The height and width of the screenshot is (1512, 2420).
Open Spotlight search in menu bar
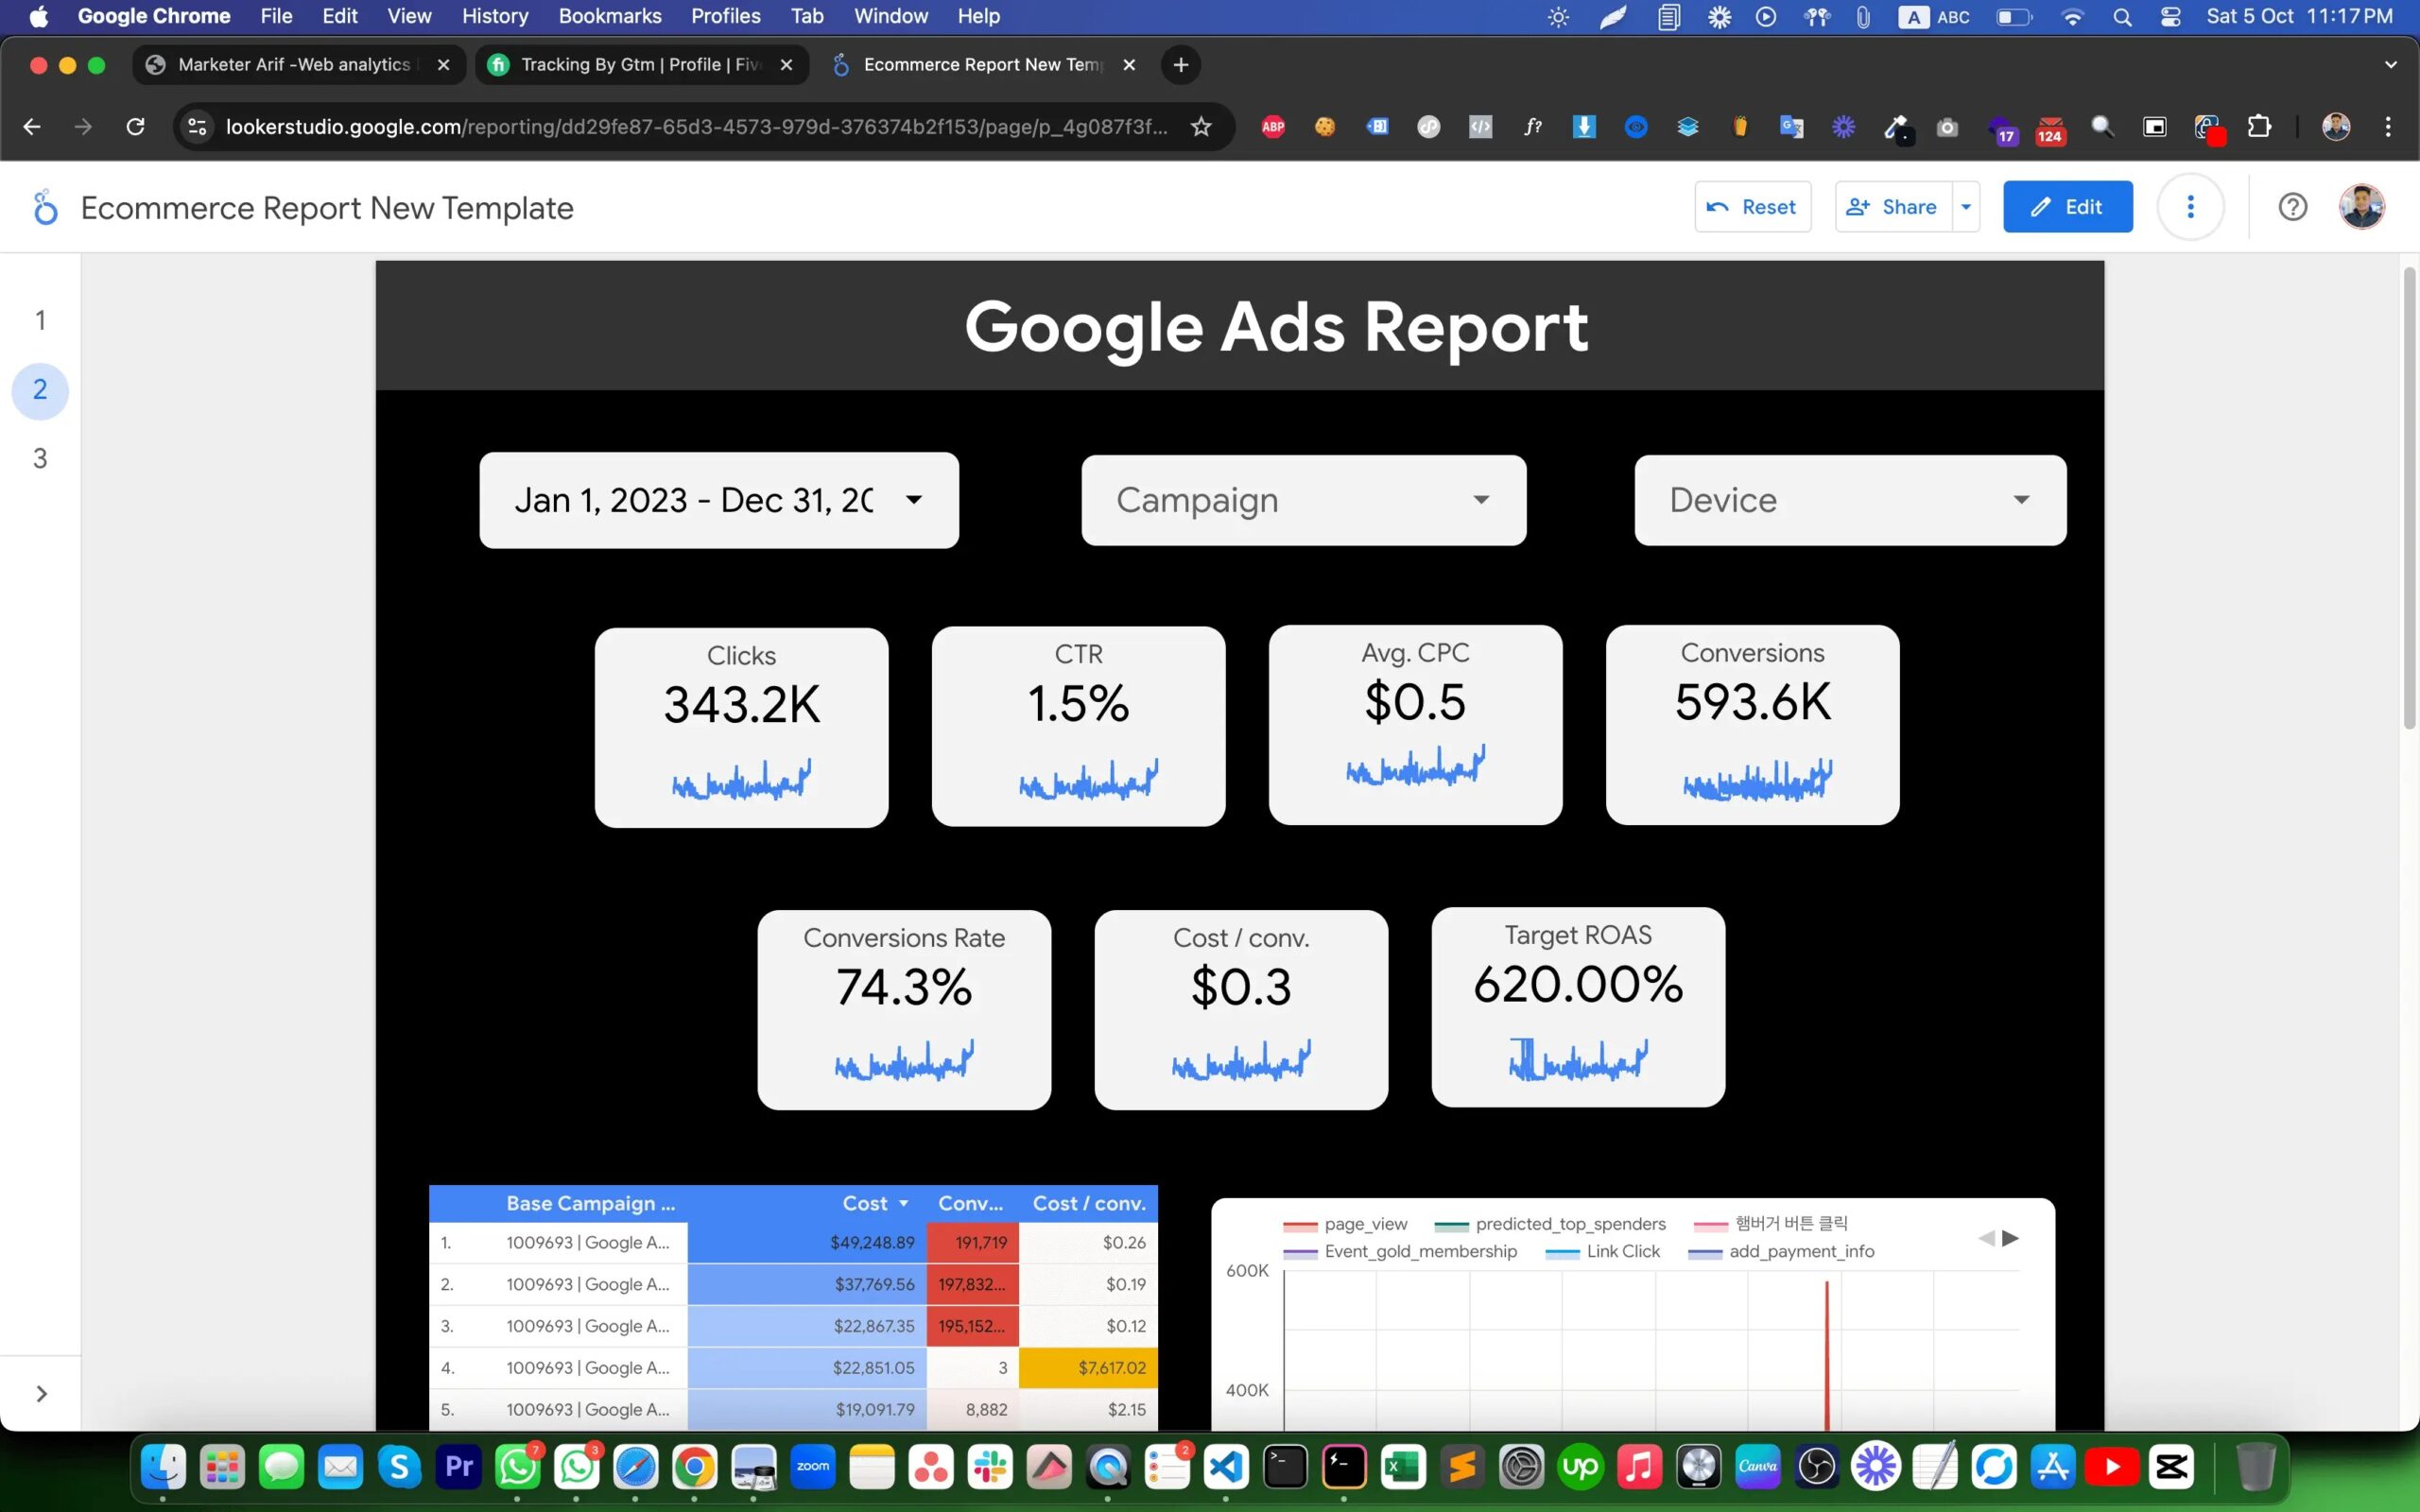(x=2122, y=17)
